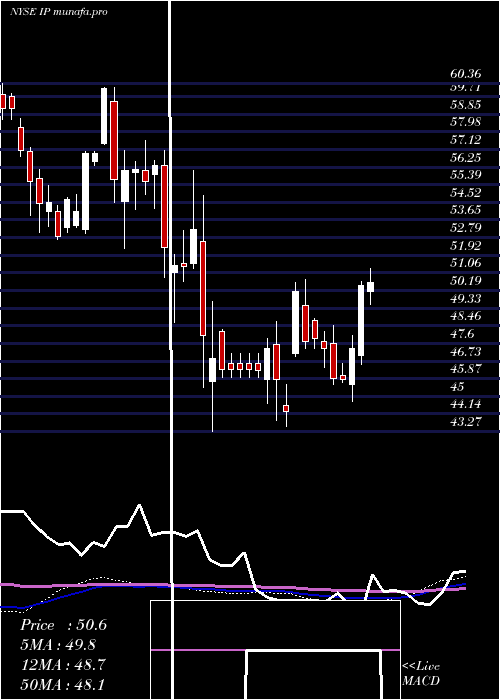The height and width of the screenshot is (700, 500).
Task: Select the 43.27 price axis label
Action: (x=465, y=421)
